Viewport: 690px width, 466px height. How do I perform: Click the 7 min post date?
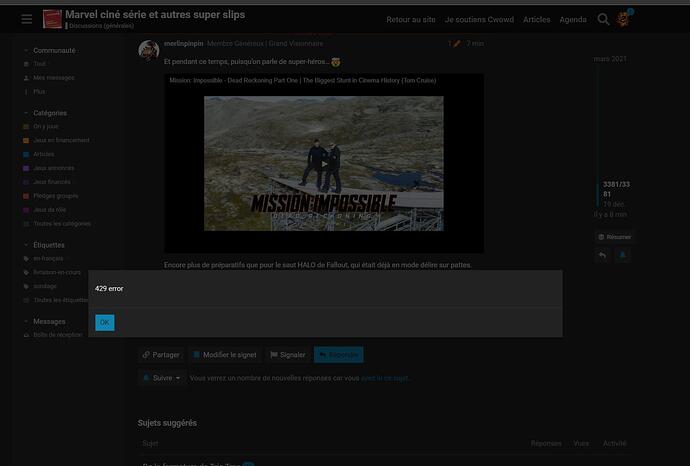tap(475, 44)
